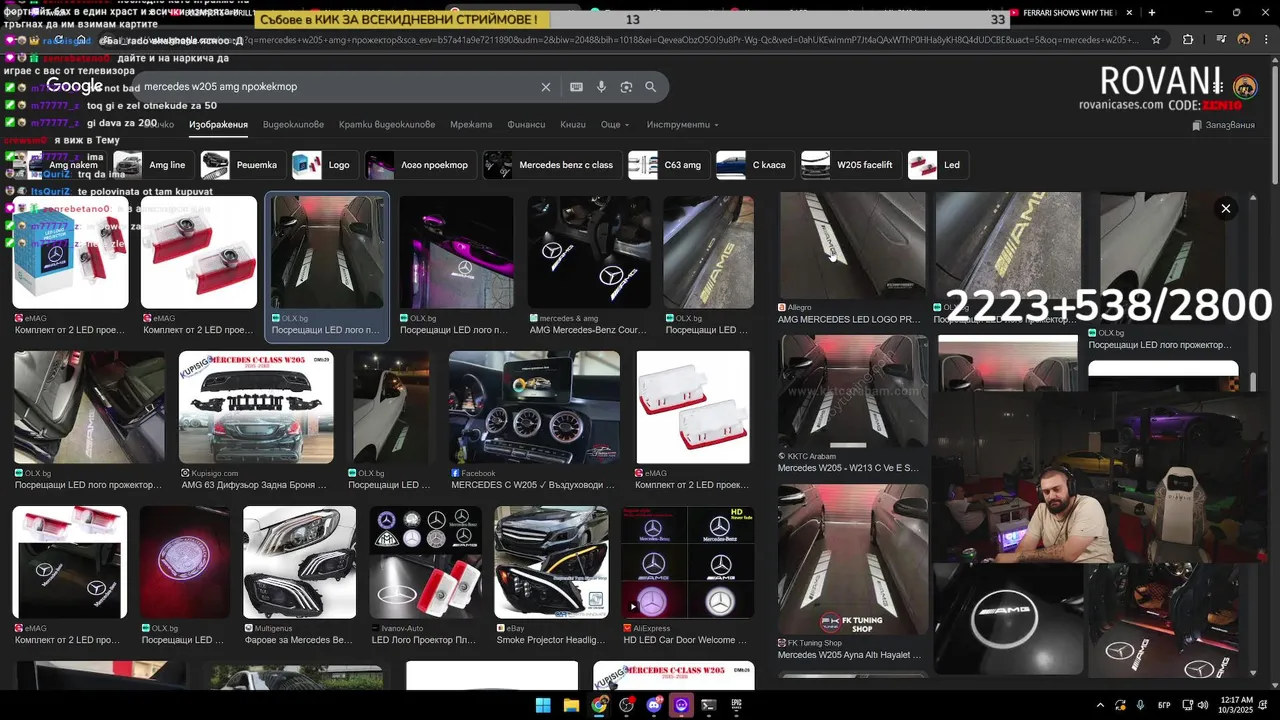Expand the Още dropdown menu
Viewport: 1280px width, 720px height.
615,125
